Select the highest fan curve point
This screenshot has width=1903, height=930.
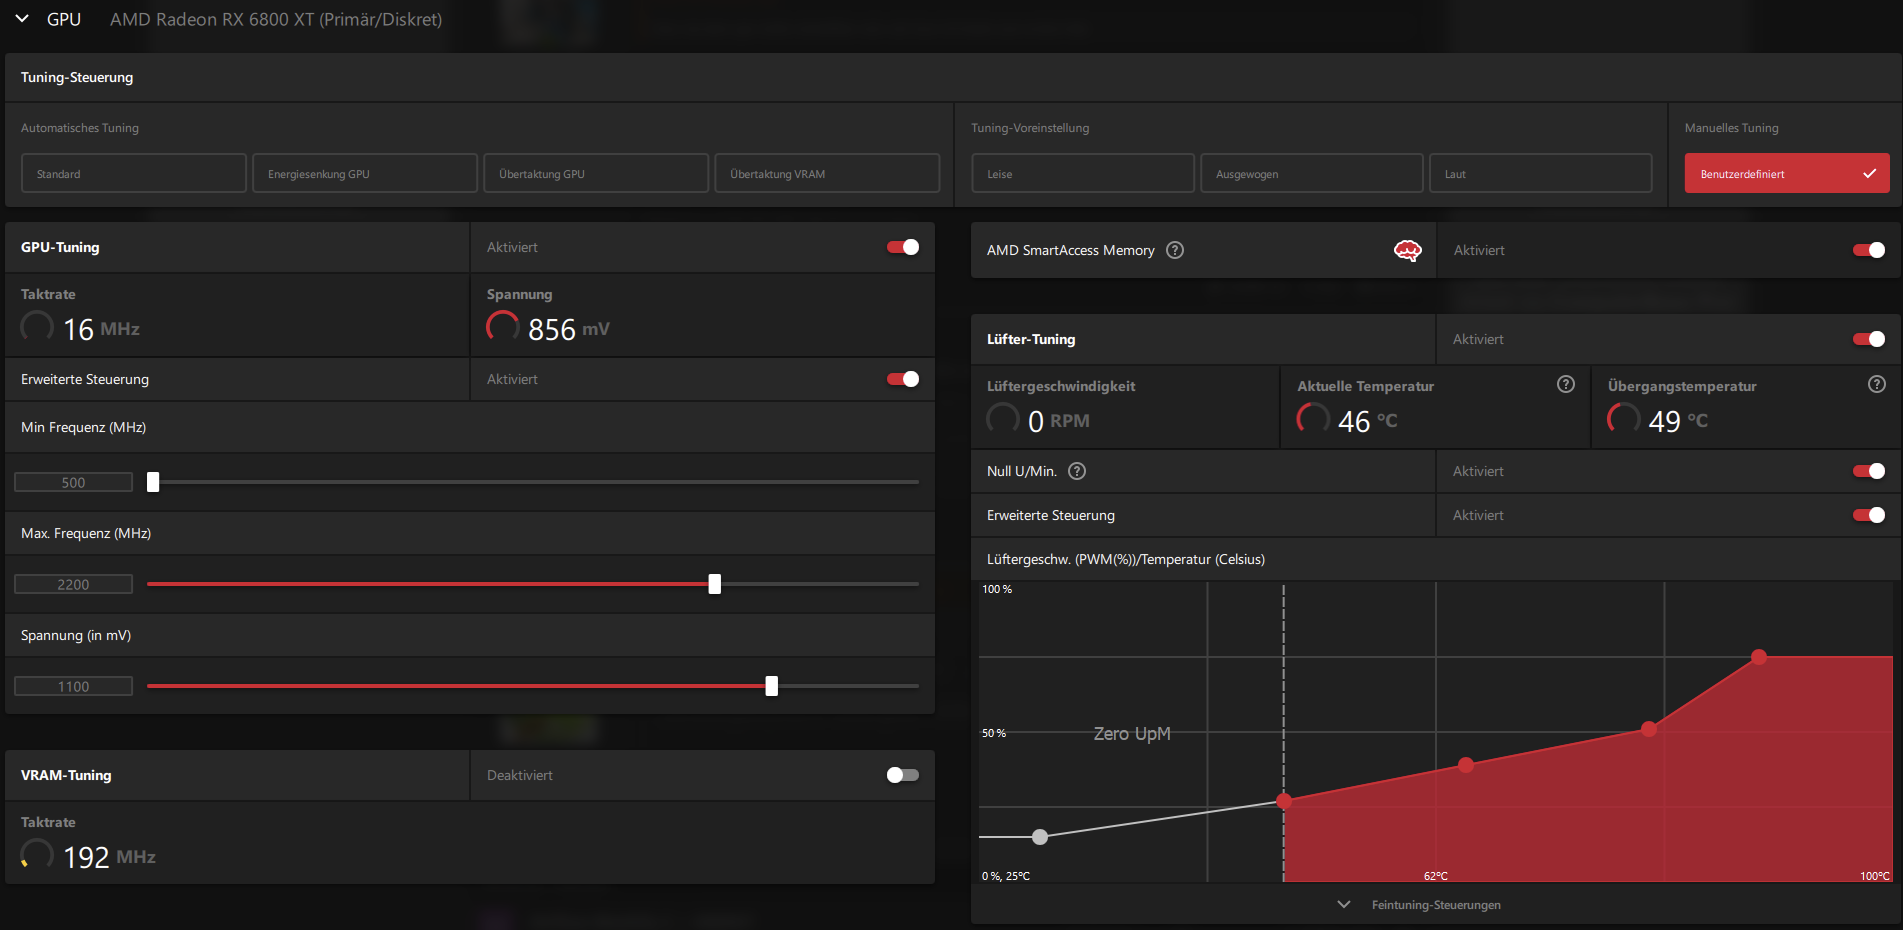coord(1759,657)
